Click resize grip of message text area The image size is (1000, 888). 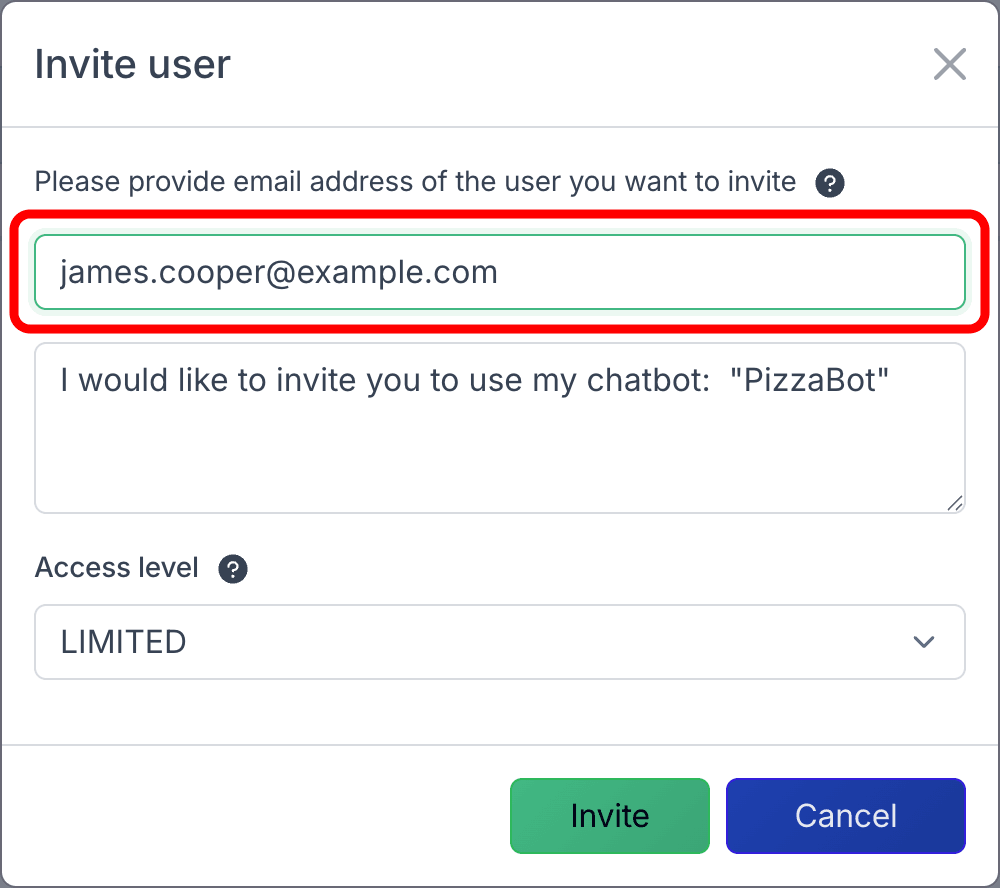coord(955,503)
